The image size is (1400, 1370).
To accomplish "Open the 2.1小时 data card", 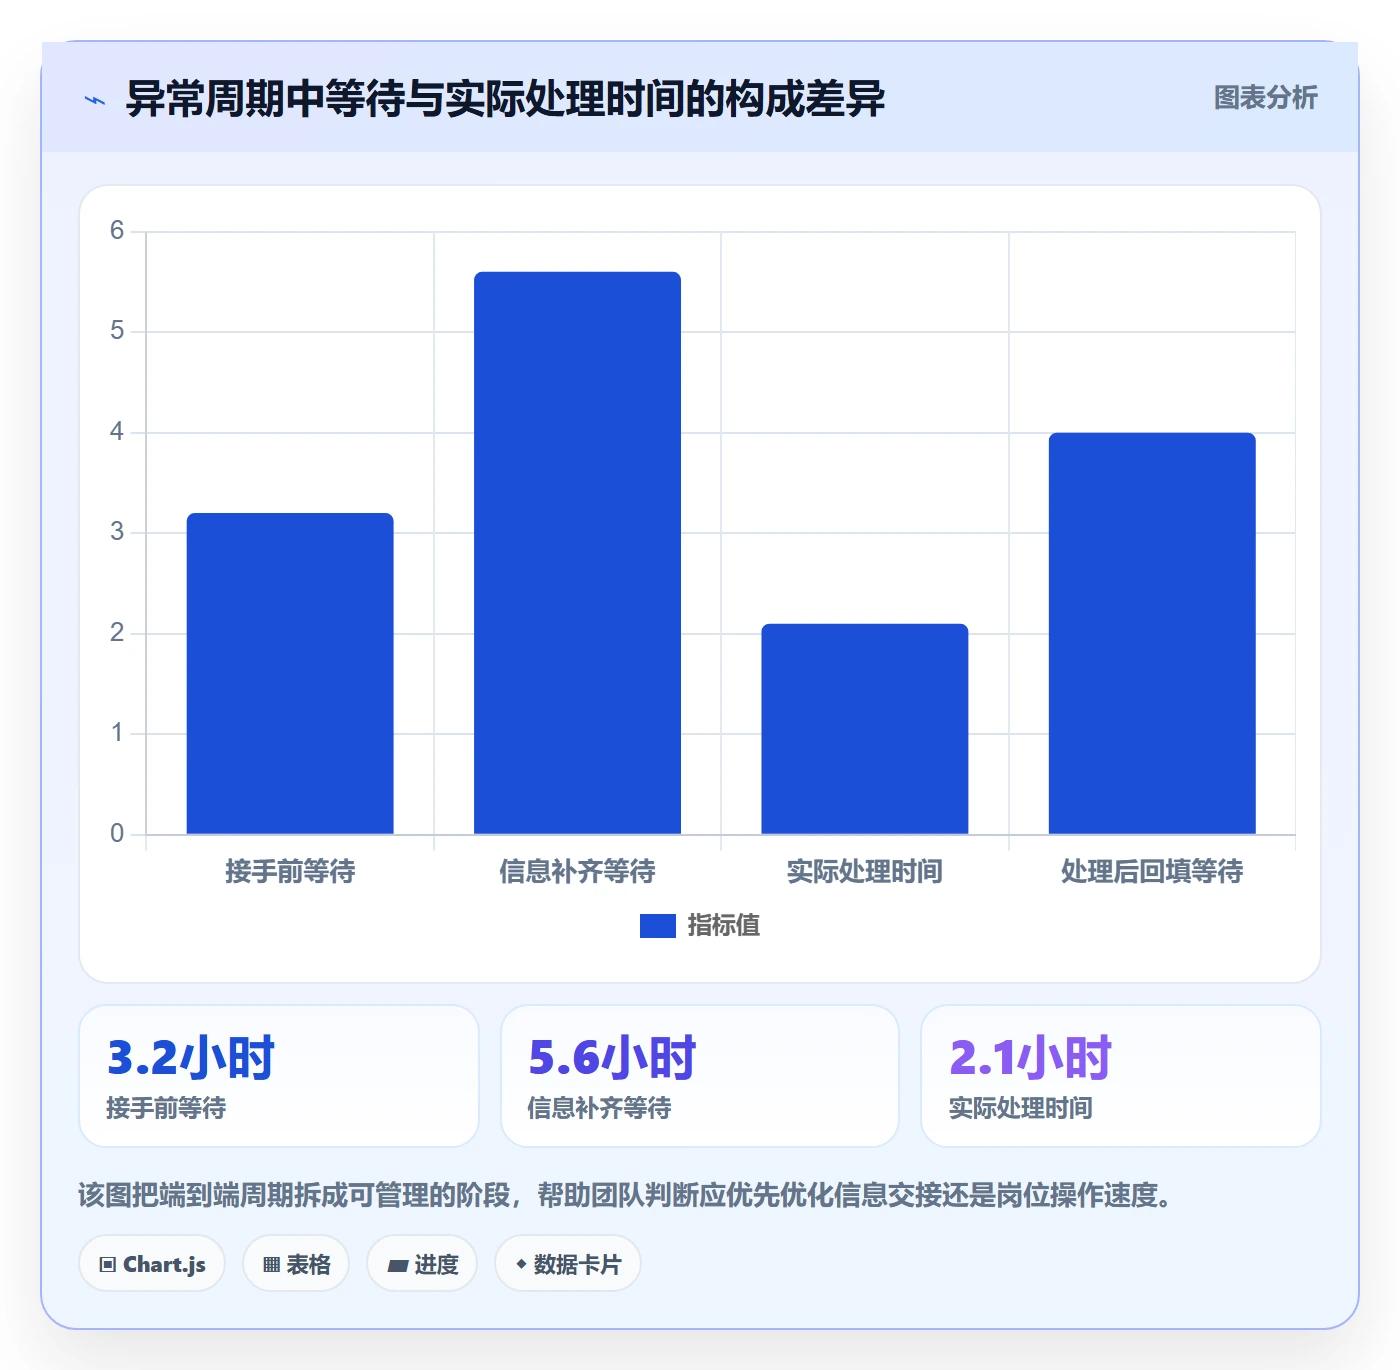I will tap(1121, 1076).
